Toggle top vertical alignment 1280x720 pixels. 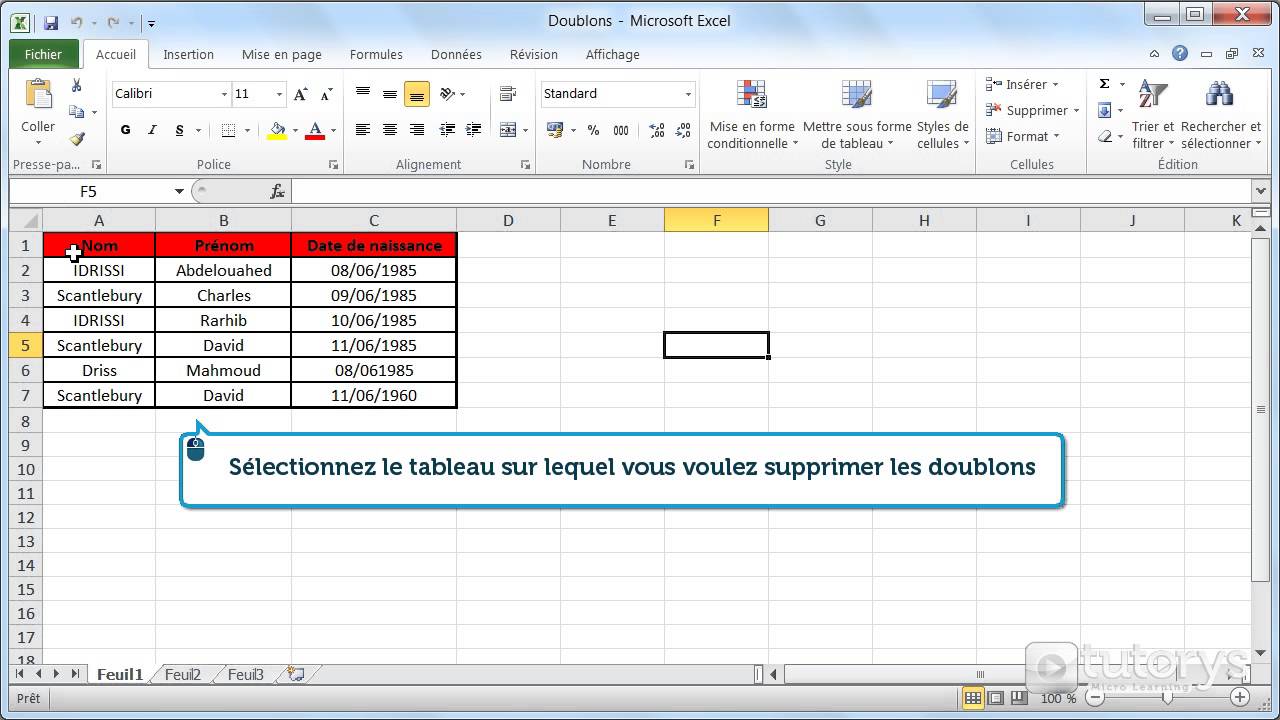pos(363,94)
